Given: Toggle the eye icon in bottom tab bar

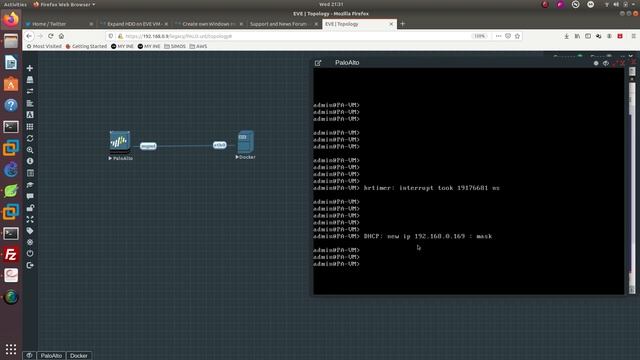Looking at the screenshot, I should pos(29,356).
